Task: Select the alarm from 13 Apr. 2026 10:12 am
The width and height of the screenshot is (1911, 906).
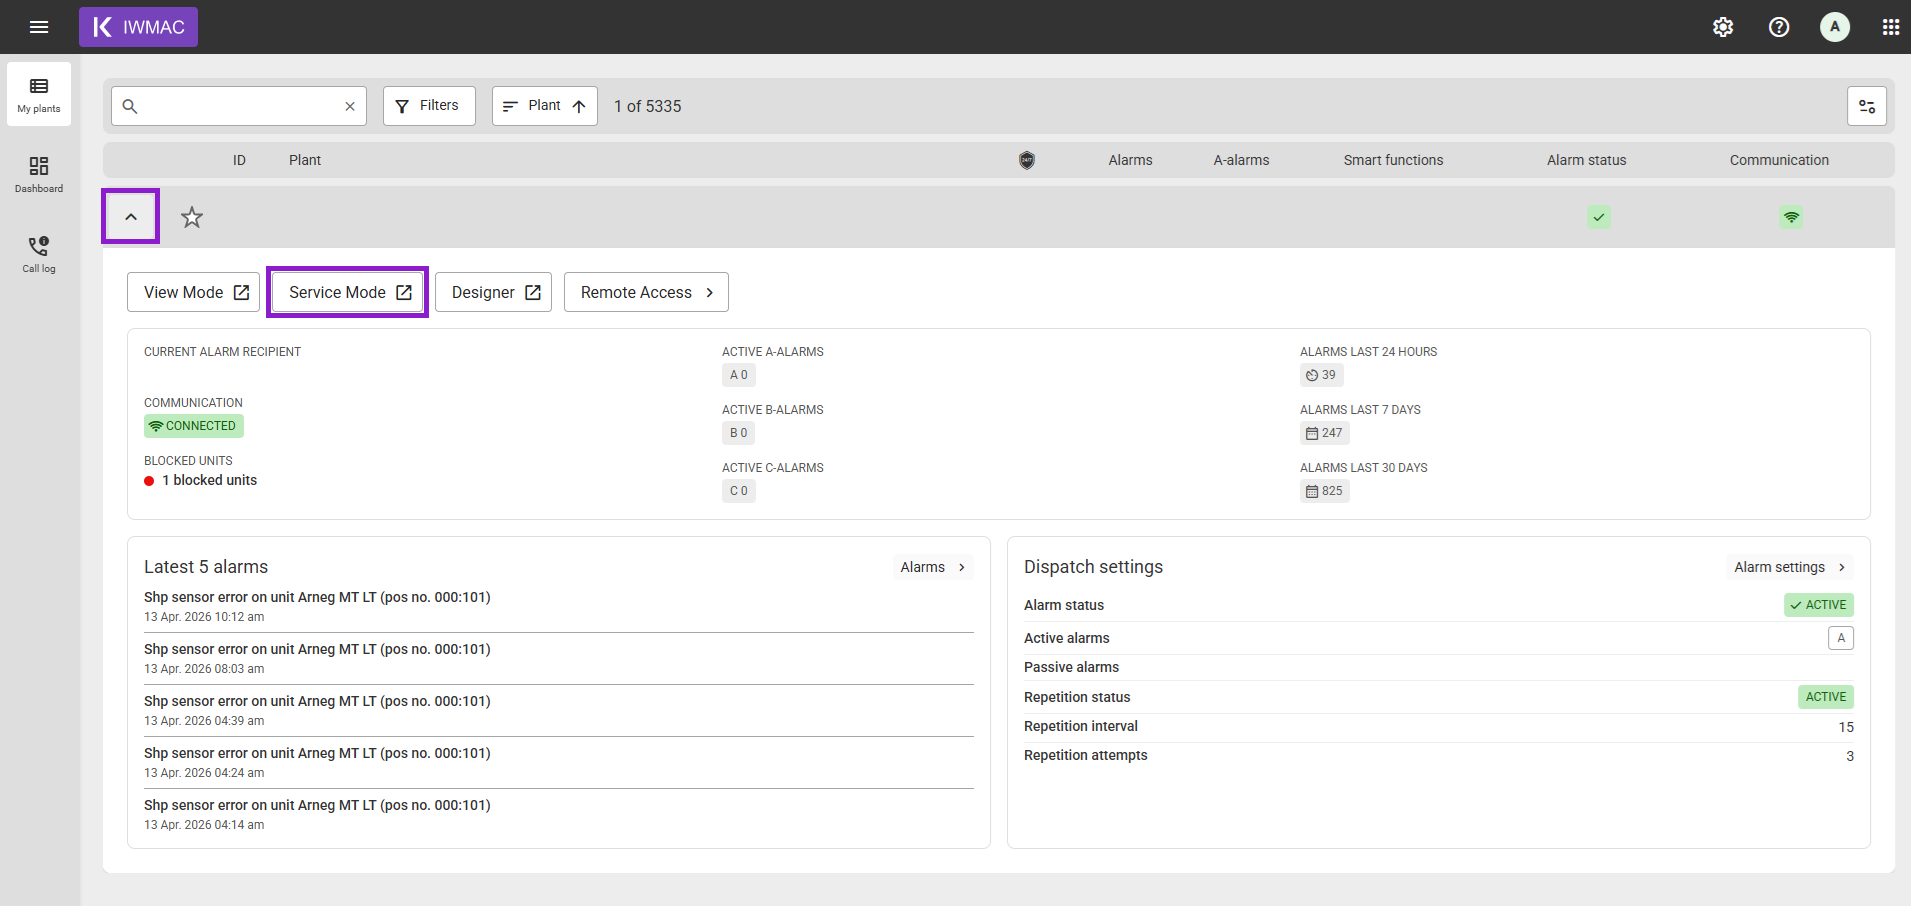Action: coord(559,607)
